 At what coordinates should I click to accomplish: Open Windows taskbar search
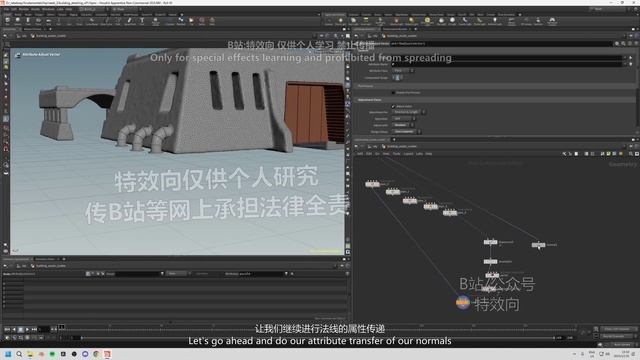19,354
